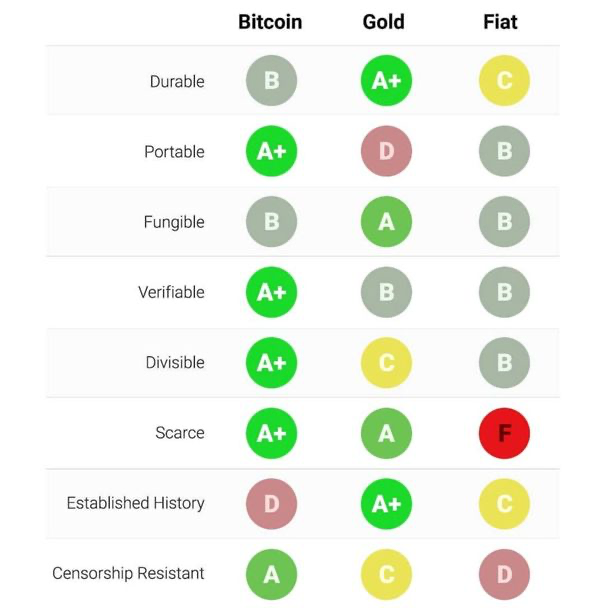600x616 pixels.
Task: Select Gold's Portable D grade circle
Action: (x=386, y=151)
